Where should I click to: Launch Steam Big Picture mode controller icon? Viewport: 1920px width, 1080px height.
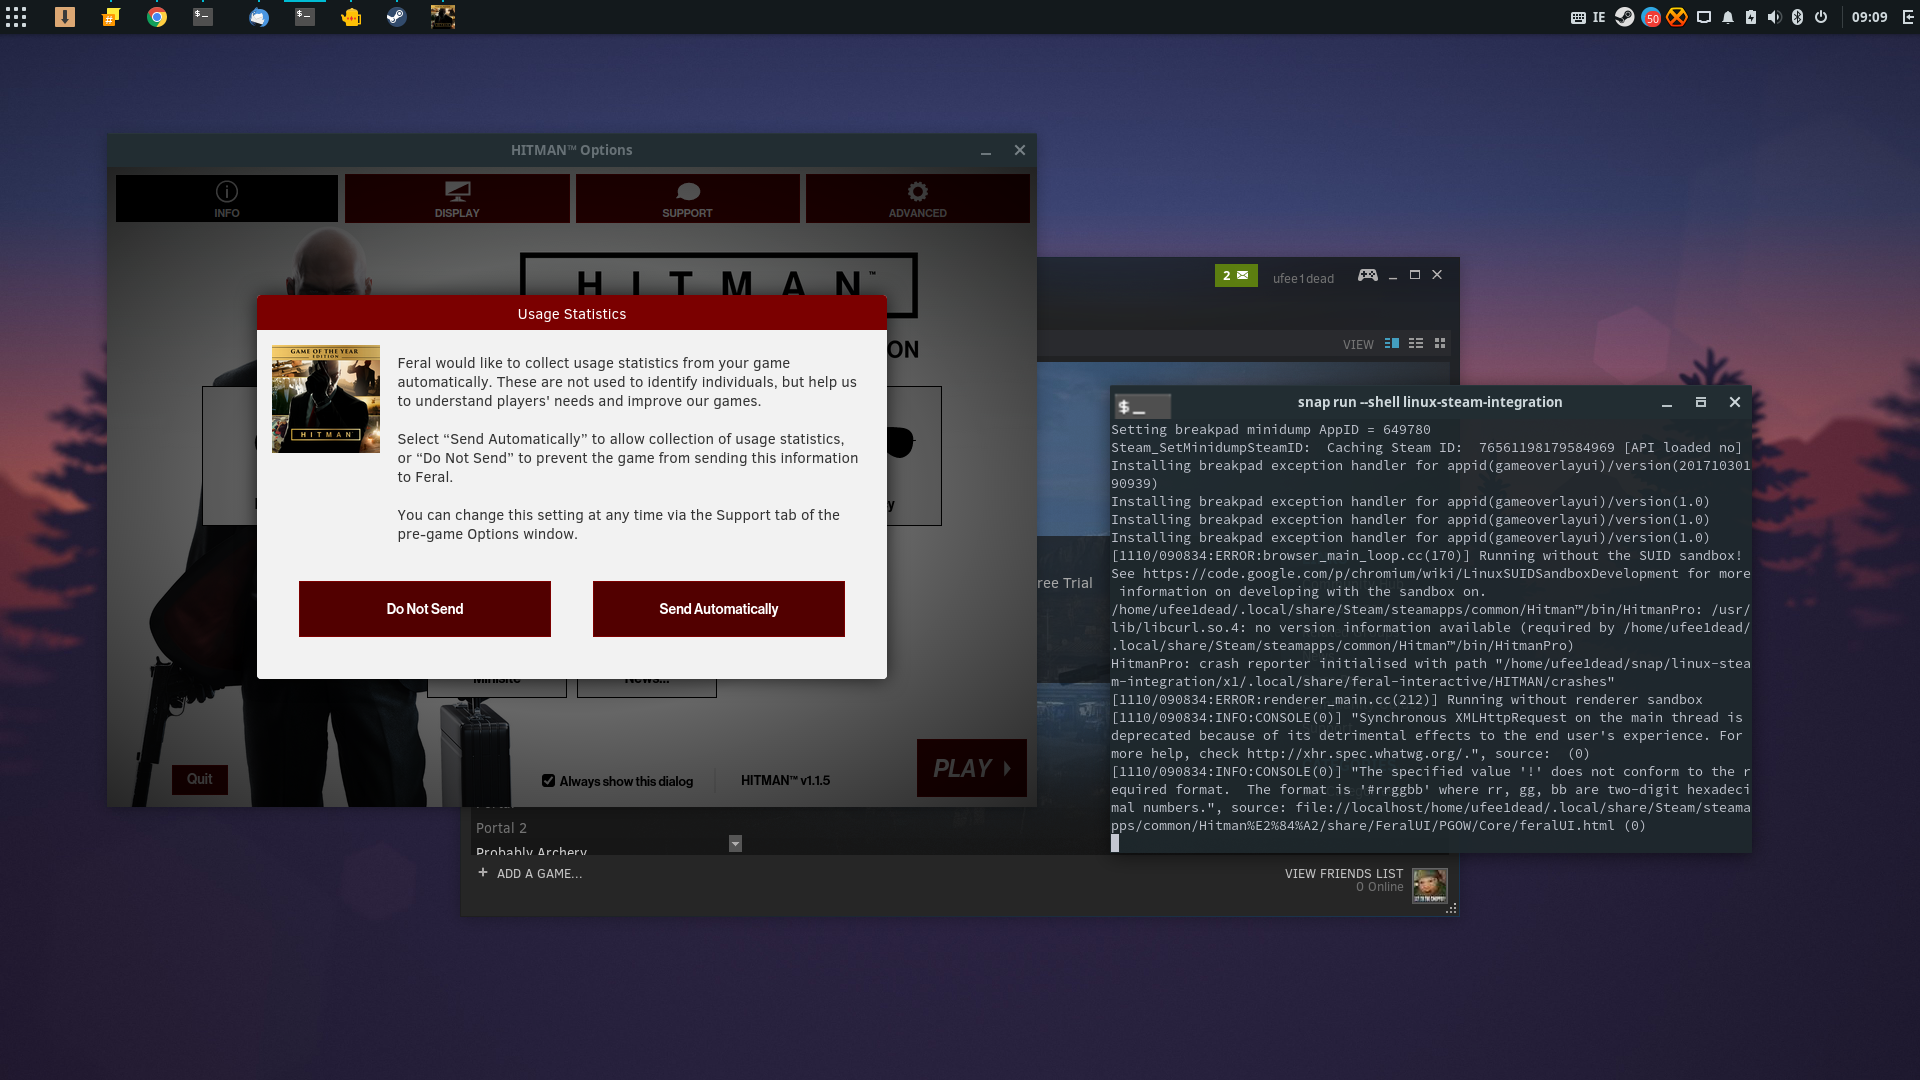pyautogui.click(x=1367, y=275)
